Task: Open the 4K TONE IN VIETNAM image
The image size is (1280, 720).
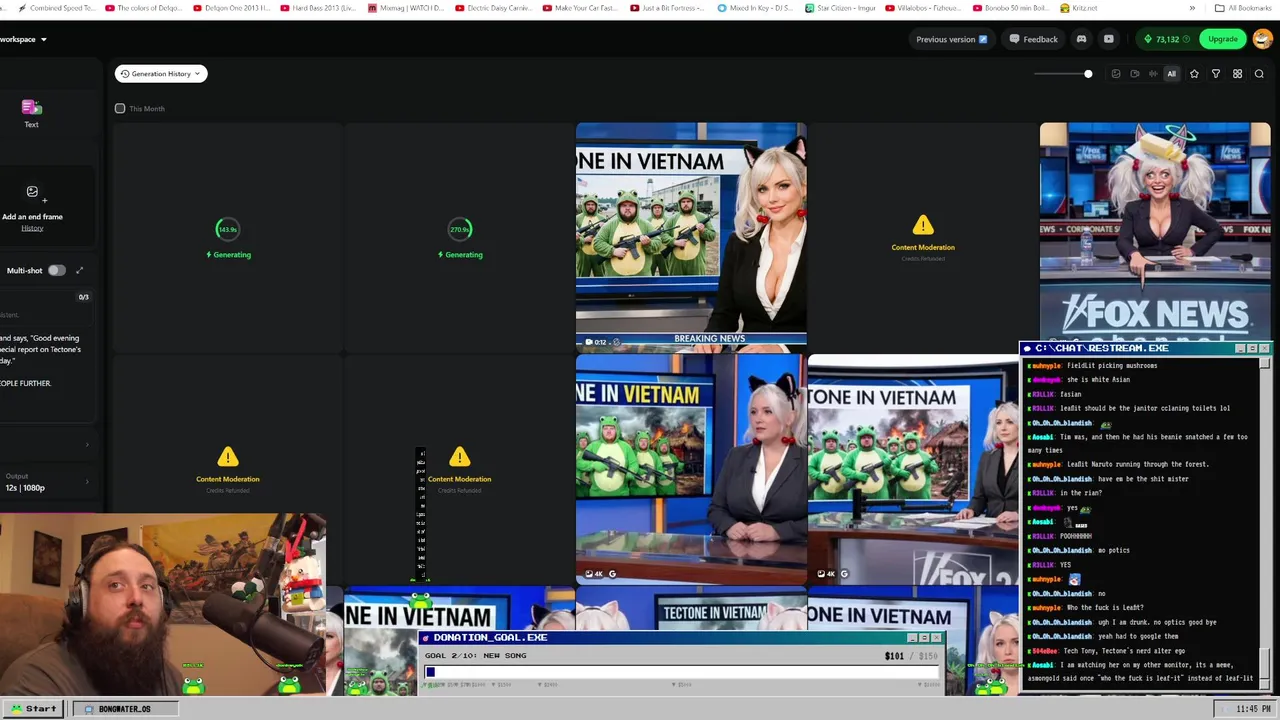Action: pos(913,469)
